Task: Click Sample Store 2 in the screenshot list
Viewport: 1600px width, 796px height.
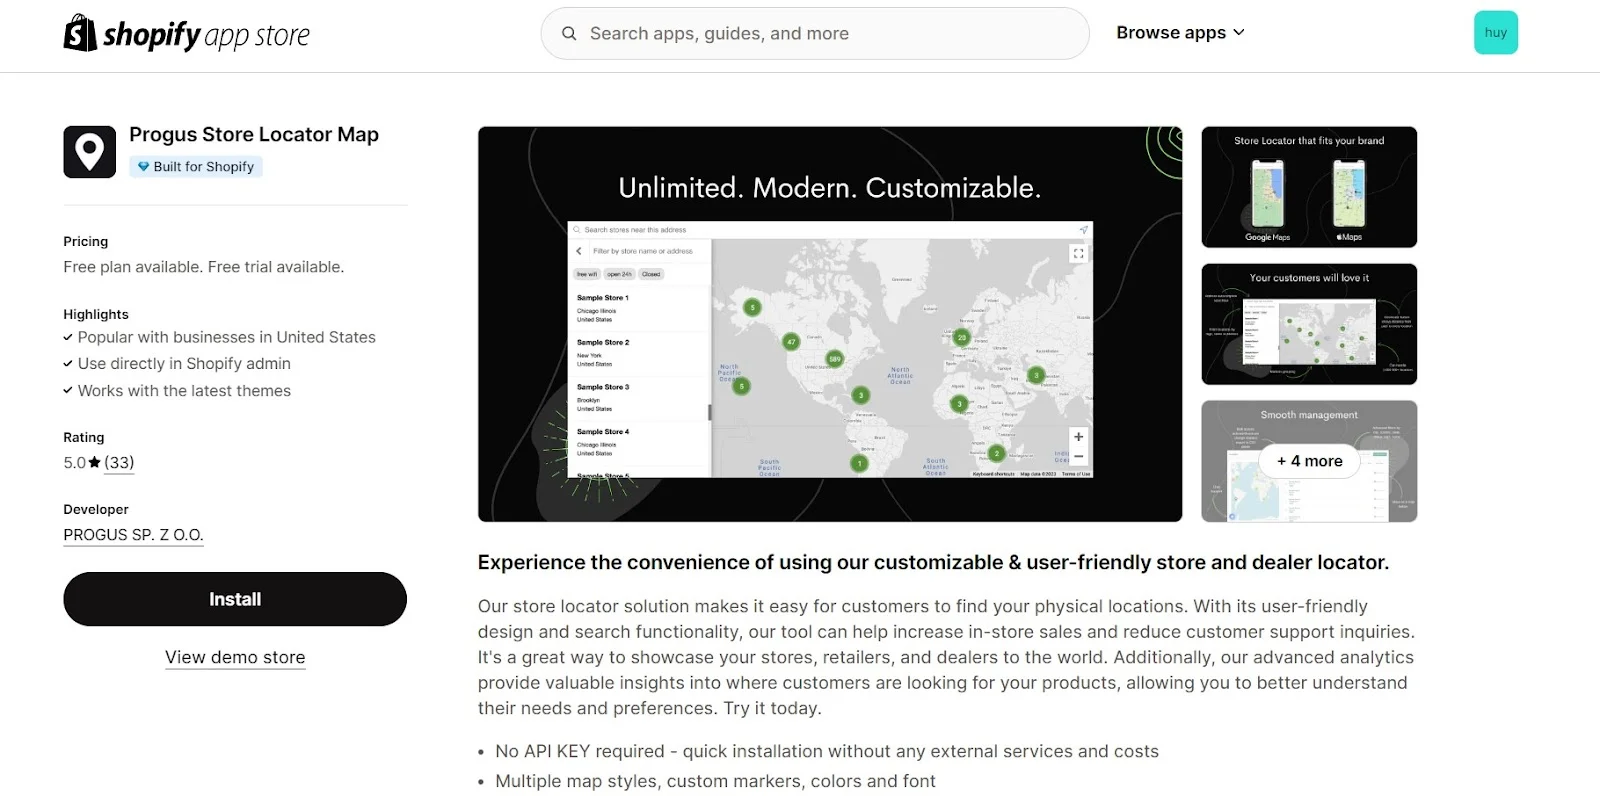Action: (603, 342)
